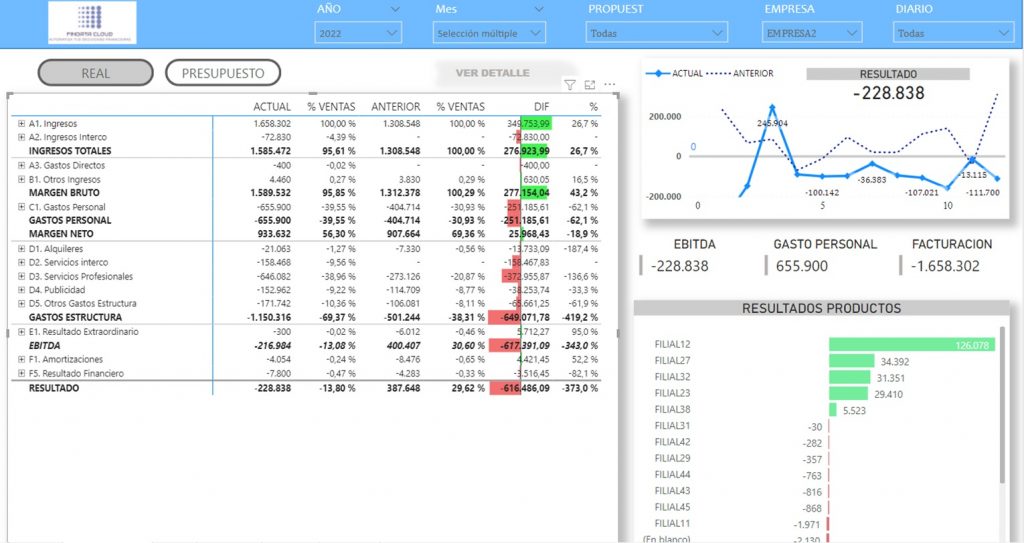Expand the C1. Gastos Personal row
This screenshot has width=1024, height=543.
[21, 206]
